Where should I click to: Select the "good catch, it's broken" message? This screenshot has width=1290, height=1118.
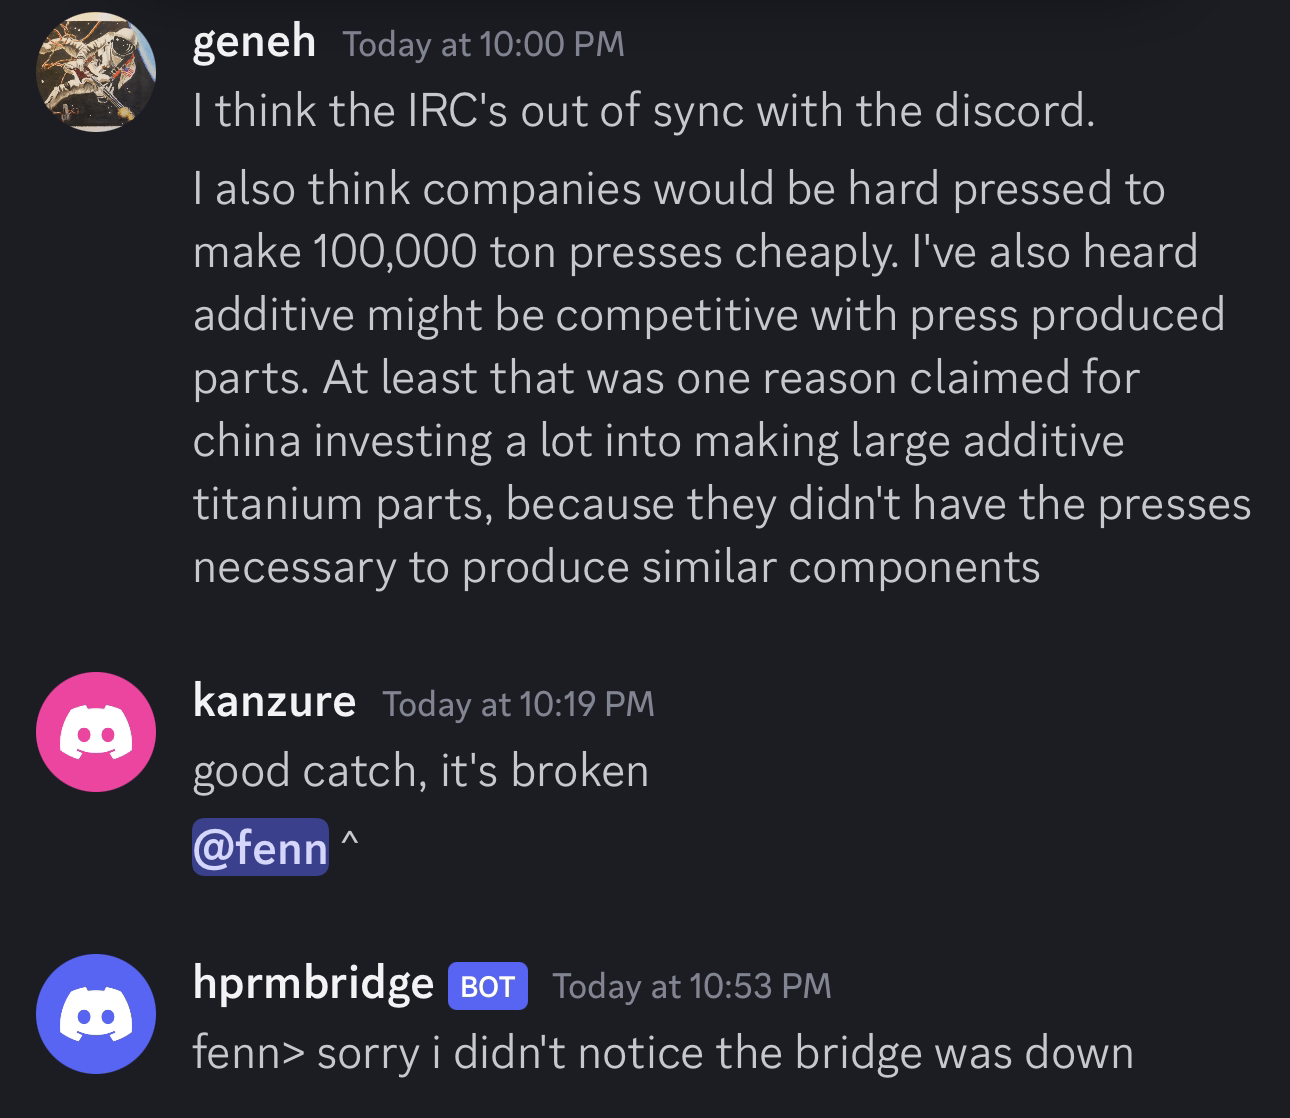pyautogui.click(x=420, y=771)
